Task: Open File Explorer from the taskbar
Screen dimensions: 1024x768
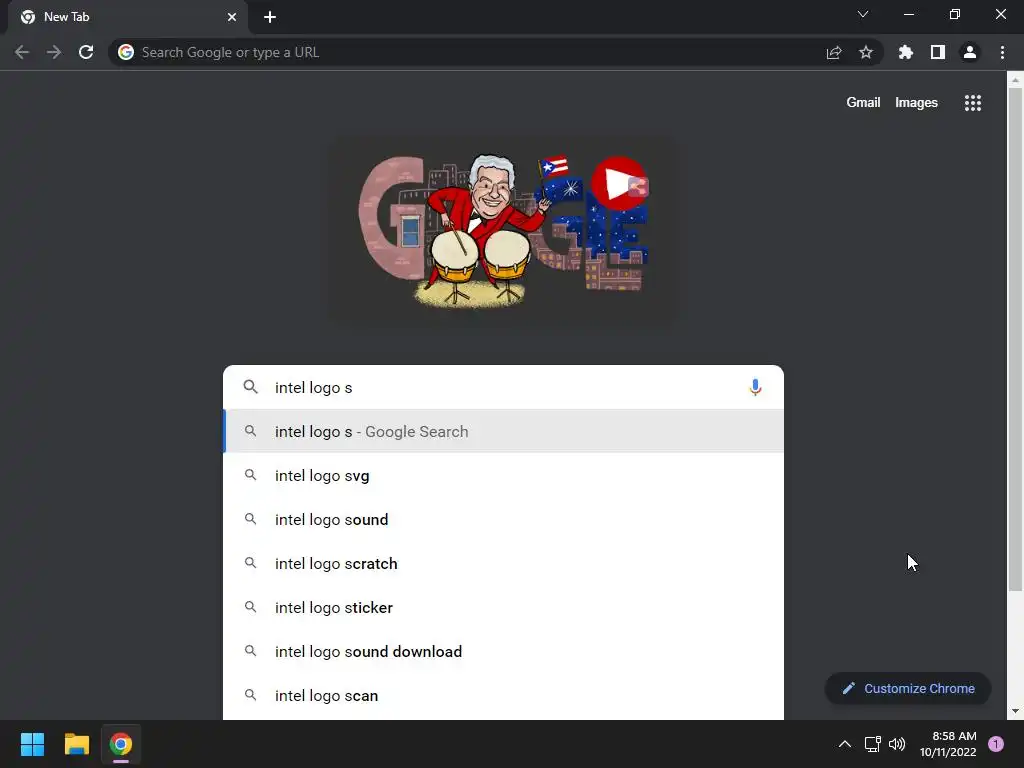Action: (76, 744)
